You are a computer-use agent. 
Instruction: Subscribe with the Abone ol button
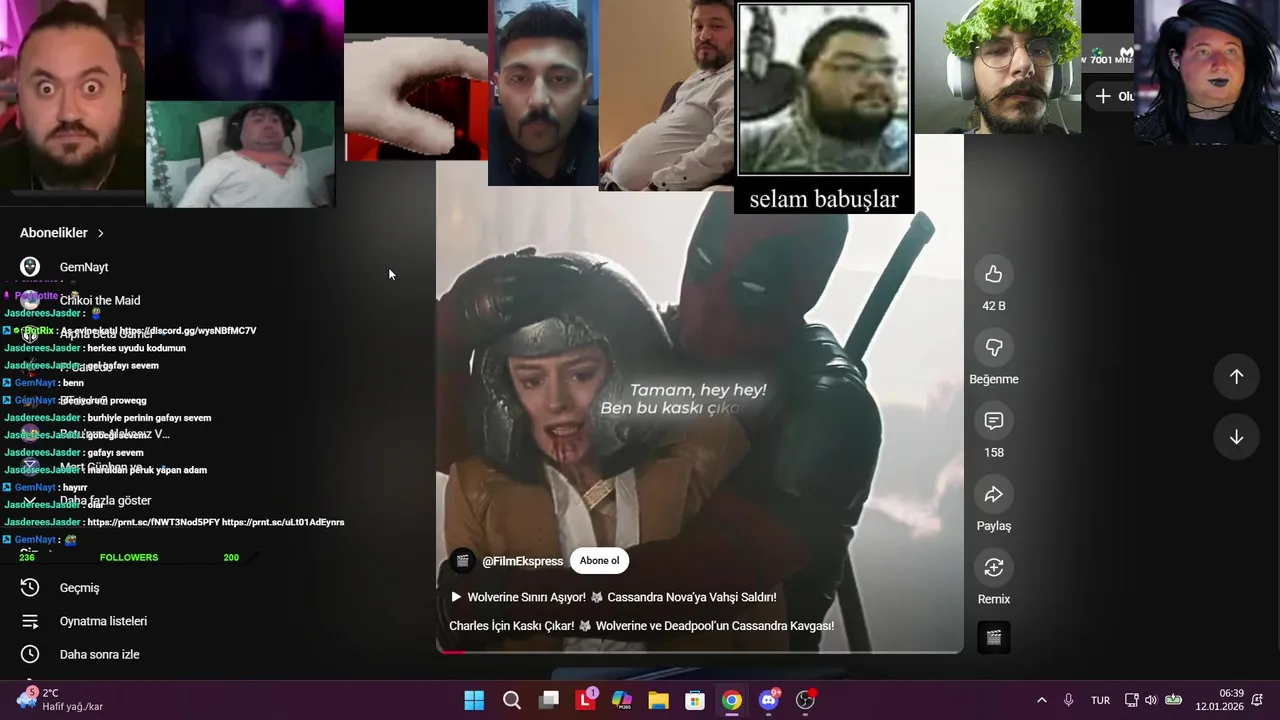click(599, 561)
